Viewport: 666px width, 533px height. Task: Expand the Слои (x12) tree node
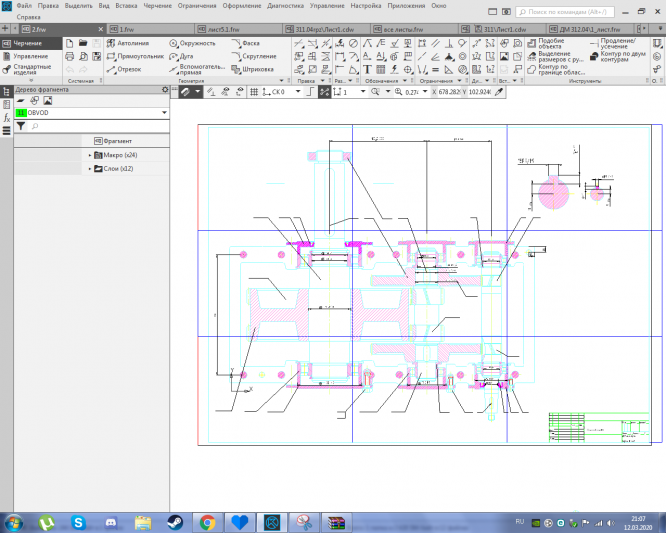coord(90,169)
